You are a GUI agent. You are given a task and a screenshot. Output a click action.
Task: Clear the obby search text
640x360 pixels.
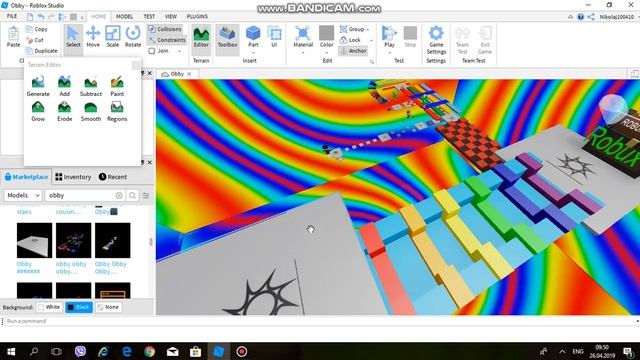119,196
